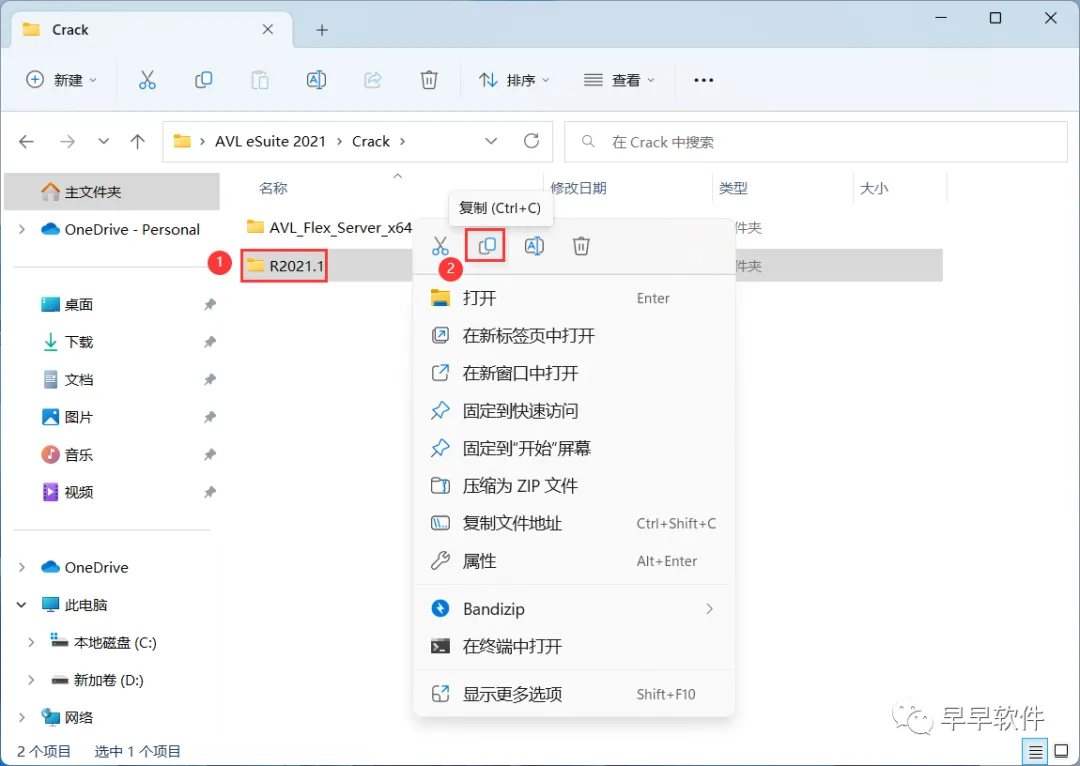The height and width of the screenshot is (766, 1080).
Task: Open the 查看 view dropdown
Action: 619,80
